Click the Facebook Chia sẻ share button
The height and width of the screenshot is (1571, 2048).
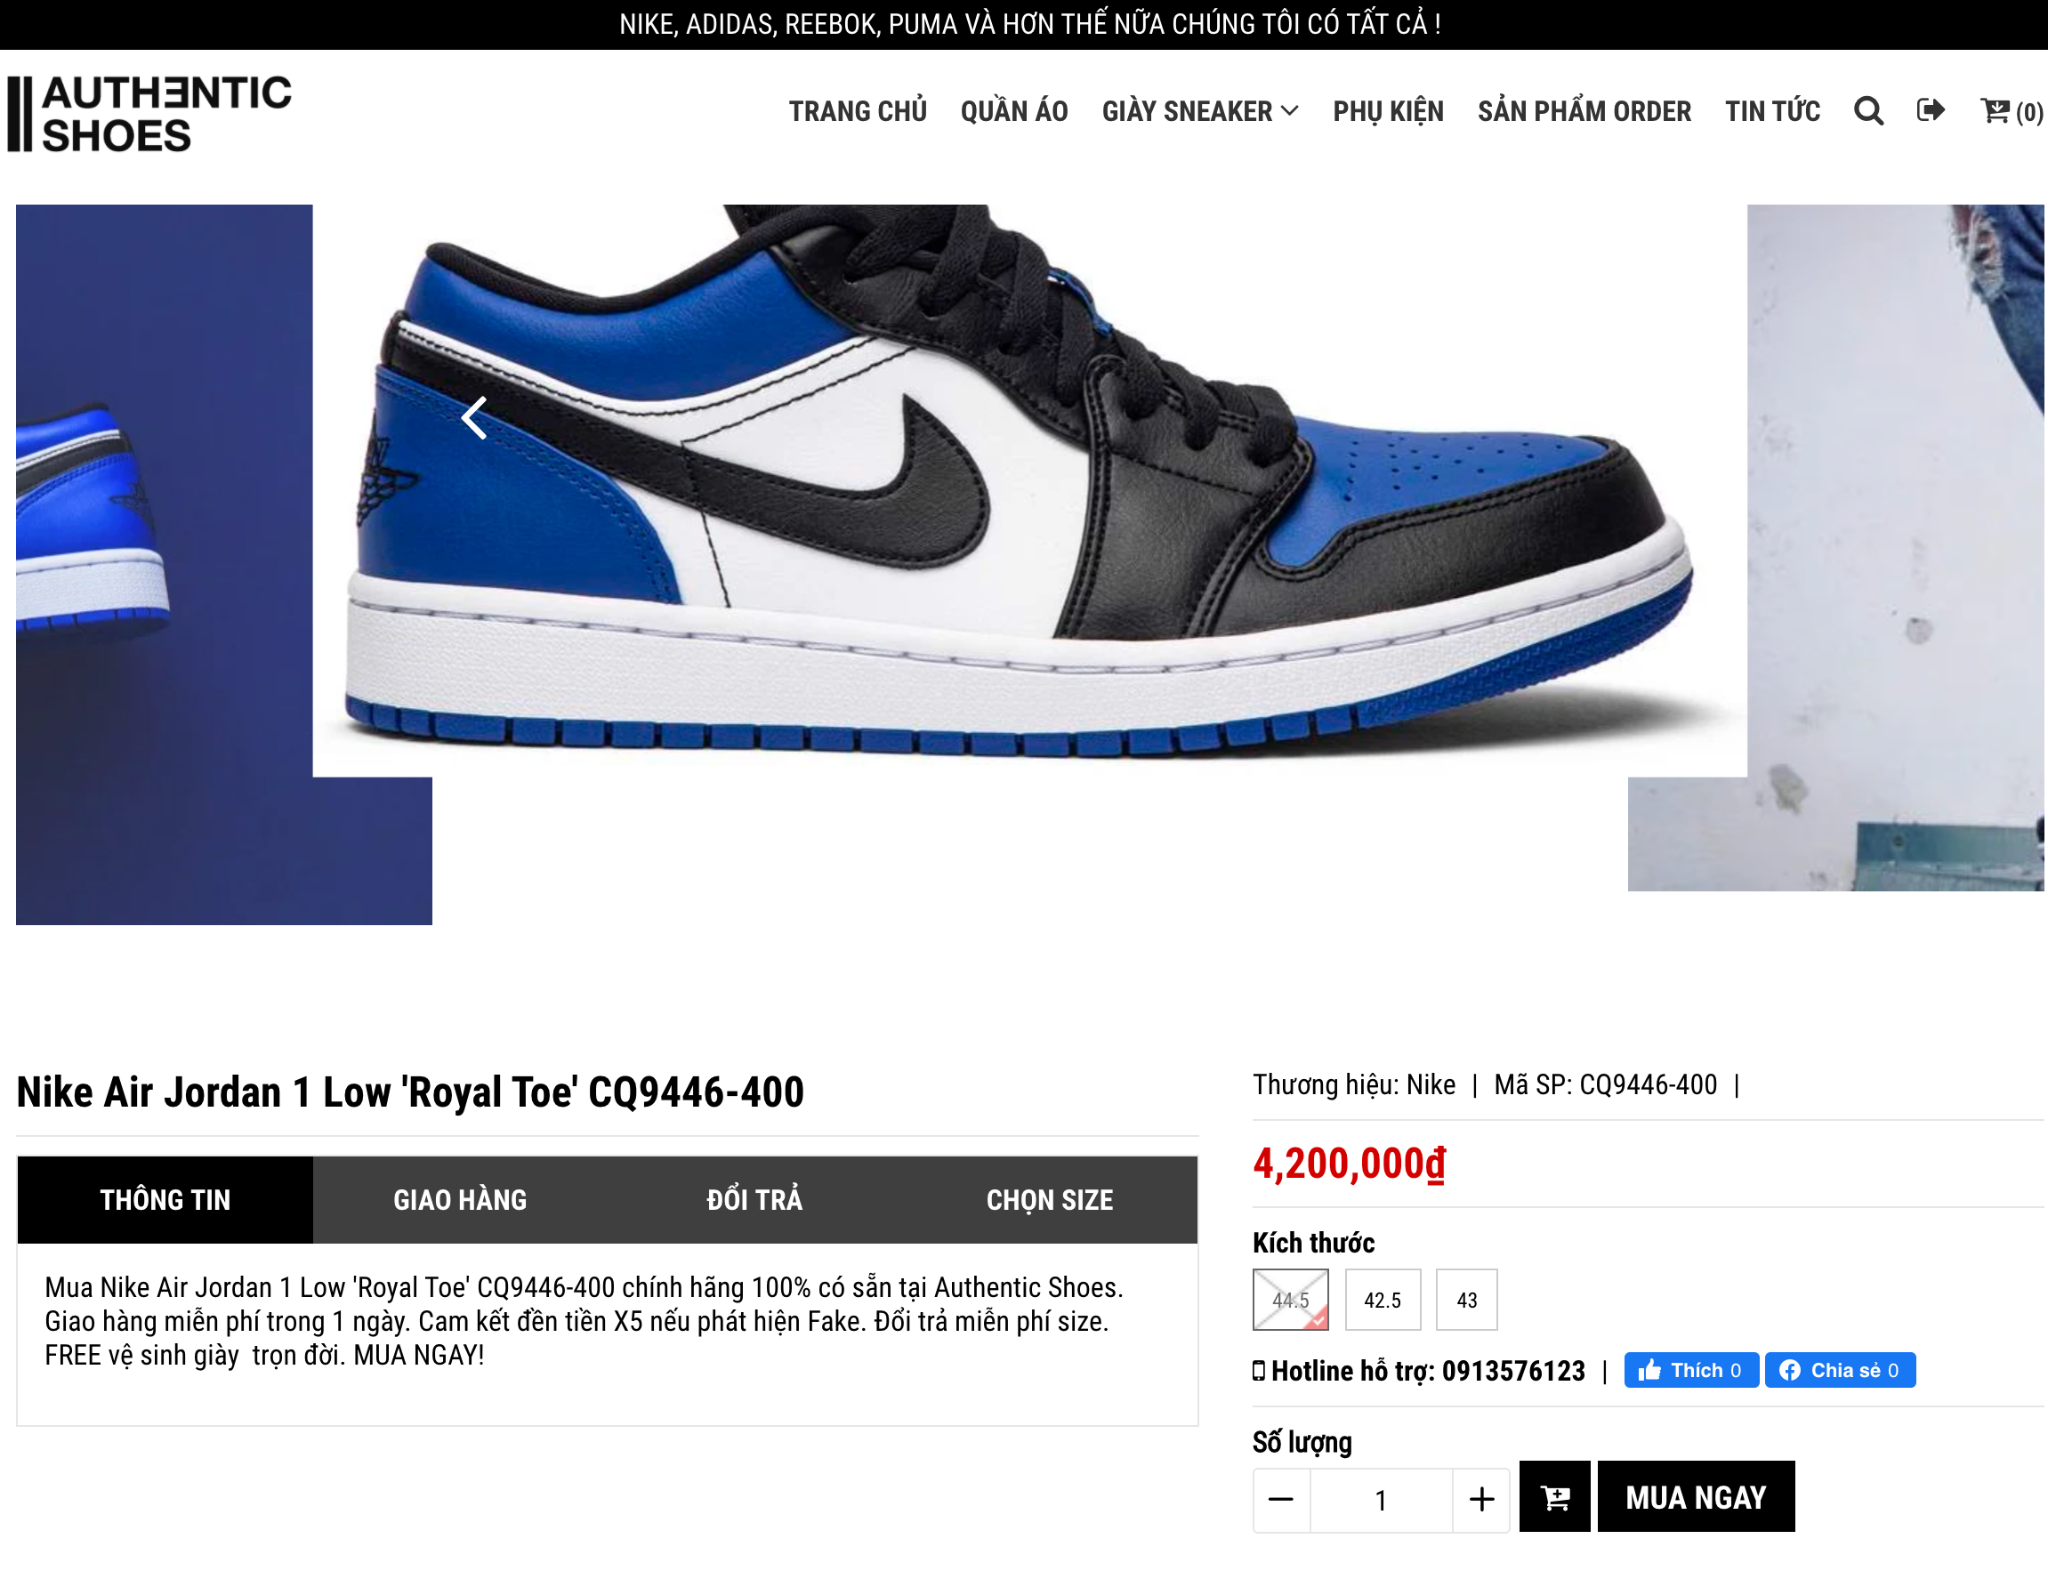point(1840,1370)
